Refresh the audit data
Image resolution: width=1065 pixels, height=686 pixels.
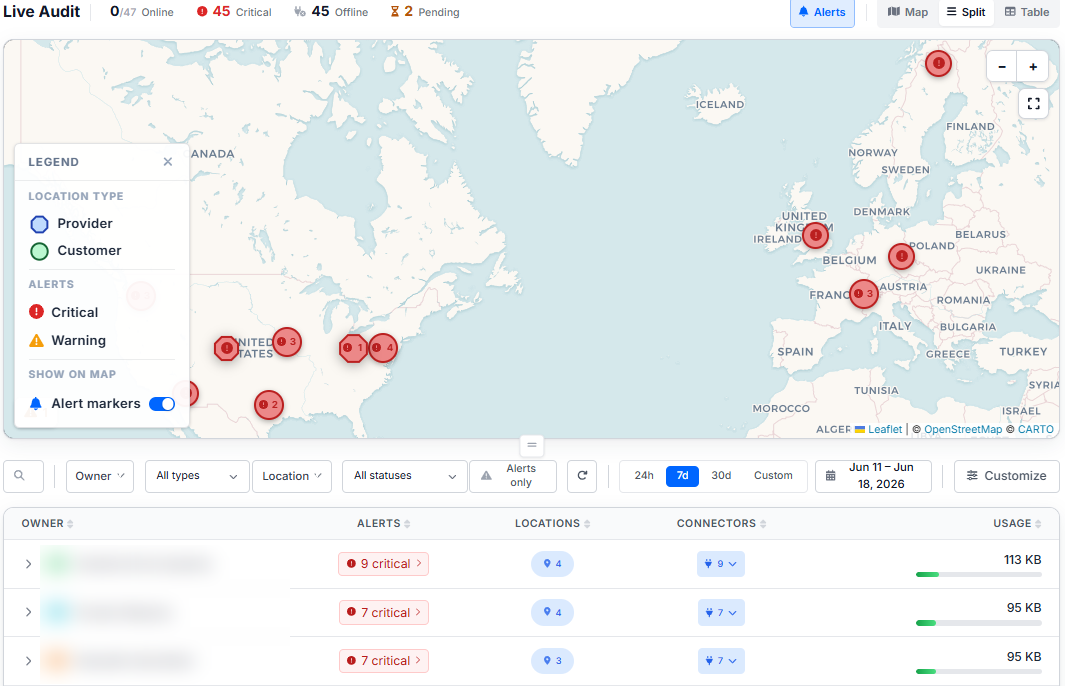(582, 476)
